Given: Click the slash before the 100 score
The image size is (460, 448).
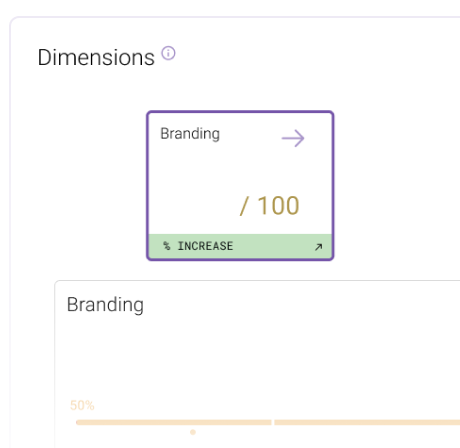Looking at the screenshot, I should [x=244, y=206].
